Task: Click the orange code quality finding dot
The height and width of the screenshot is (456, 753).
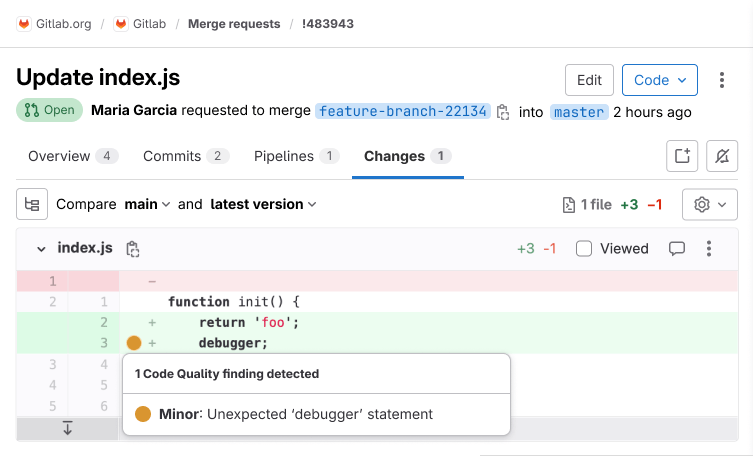Action: [134, 343]
